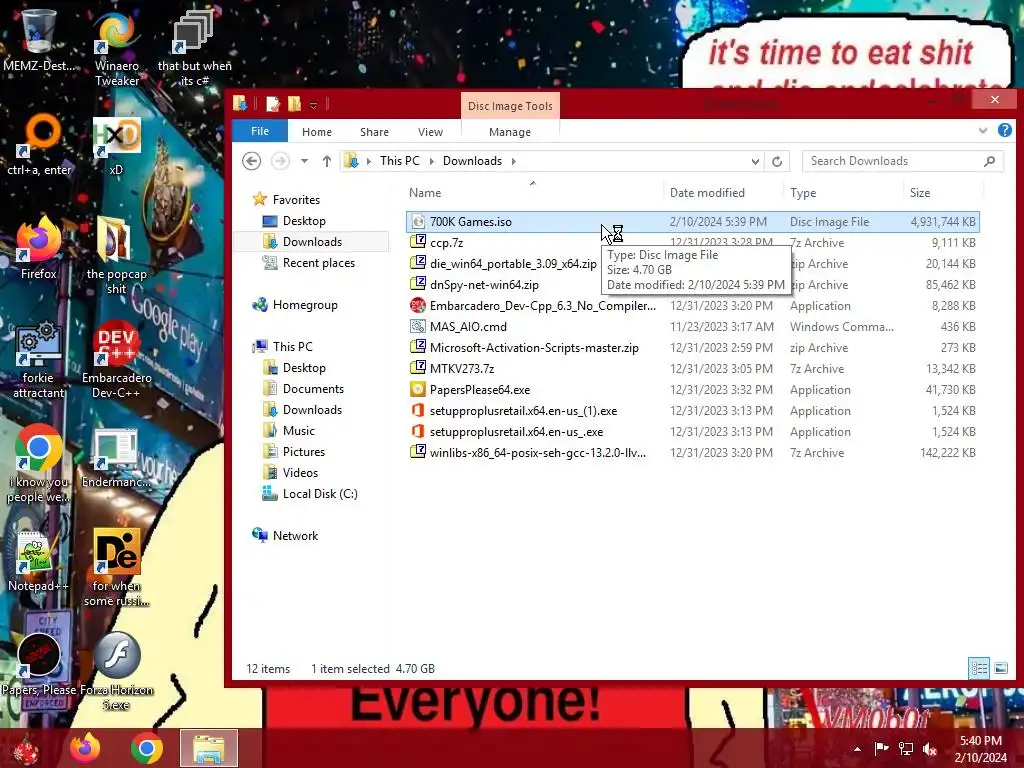
Task: Open the MEMZ-Dest... recycle bin desktop icon
Action: (x=39, y=40)
